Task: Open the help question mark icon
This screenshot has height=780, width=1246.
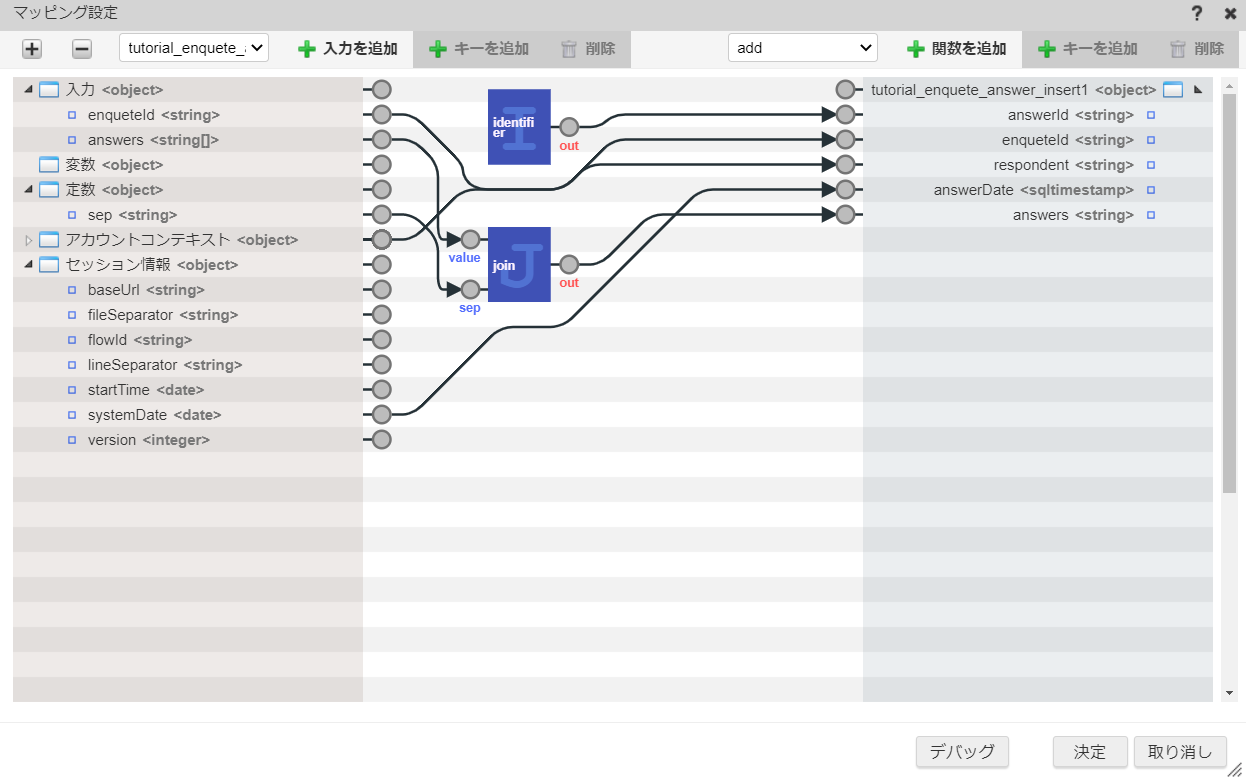Action: [1197, 14]
